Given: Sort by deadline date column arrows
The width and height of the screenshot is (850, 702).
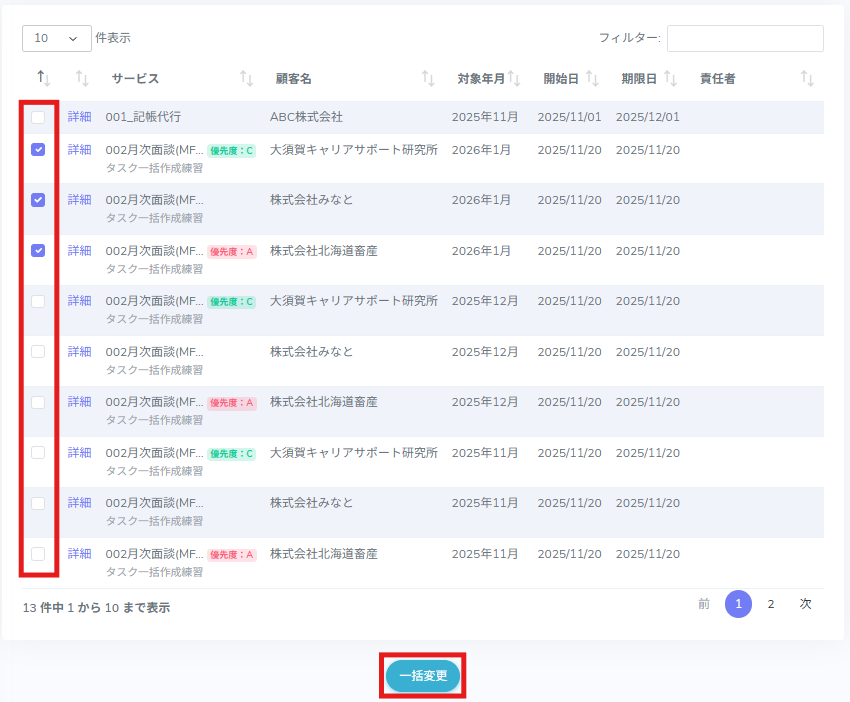Looking at the screenshot, I should tap(670, 78).
